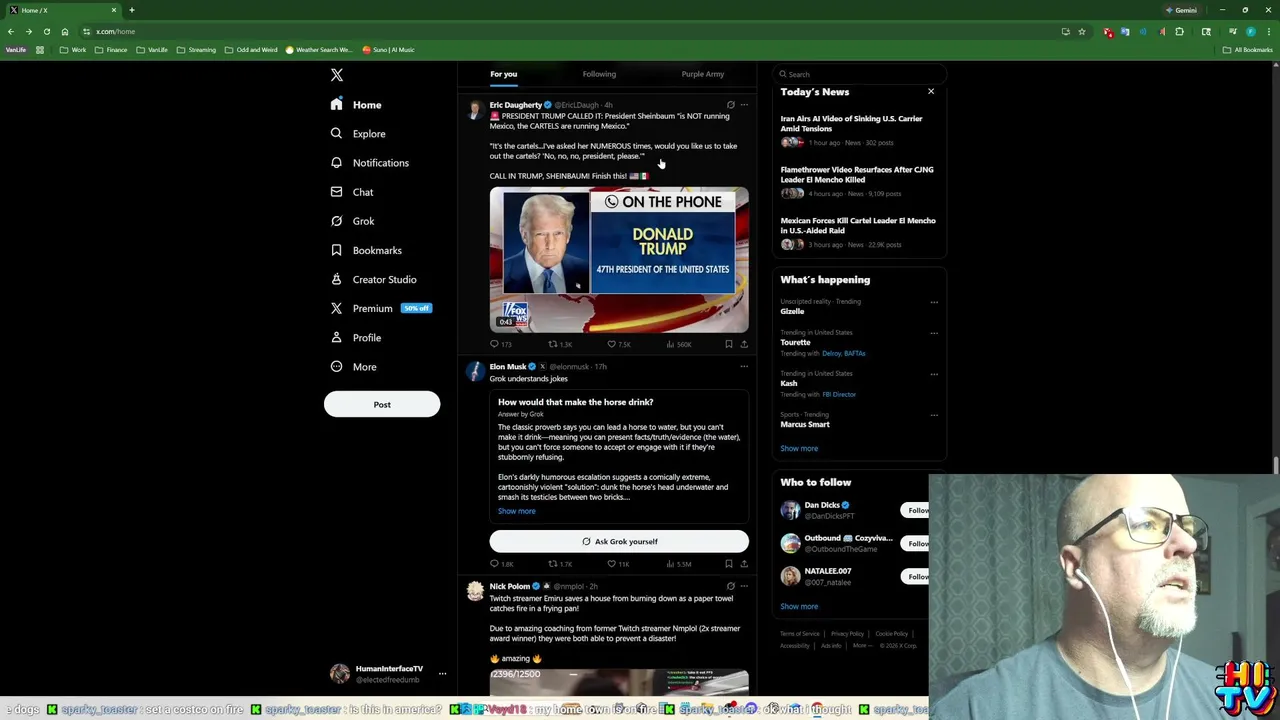This screenshot has width=1280, height=720.
Task: Open Eric Daugherty's profile avatar
Action: click(475, 111)
